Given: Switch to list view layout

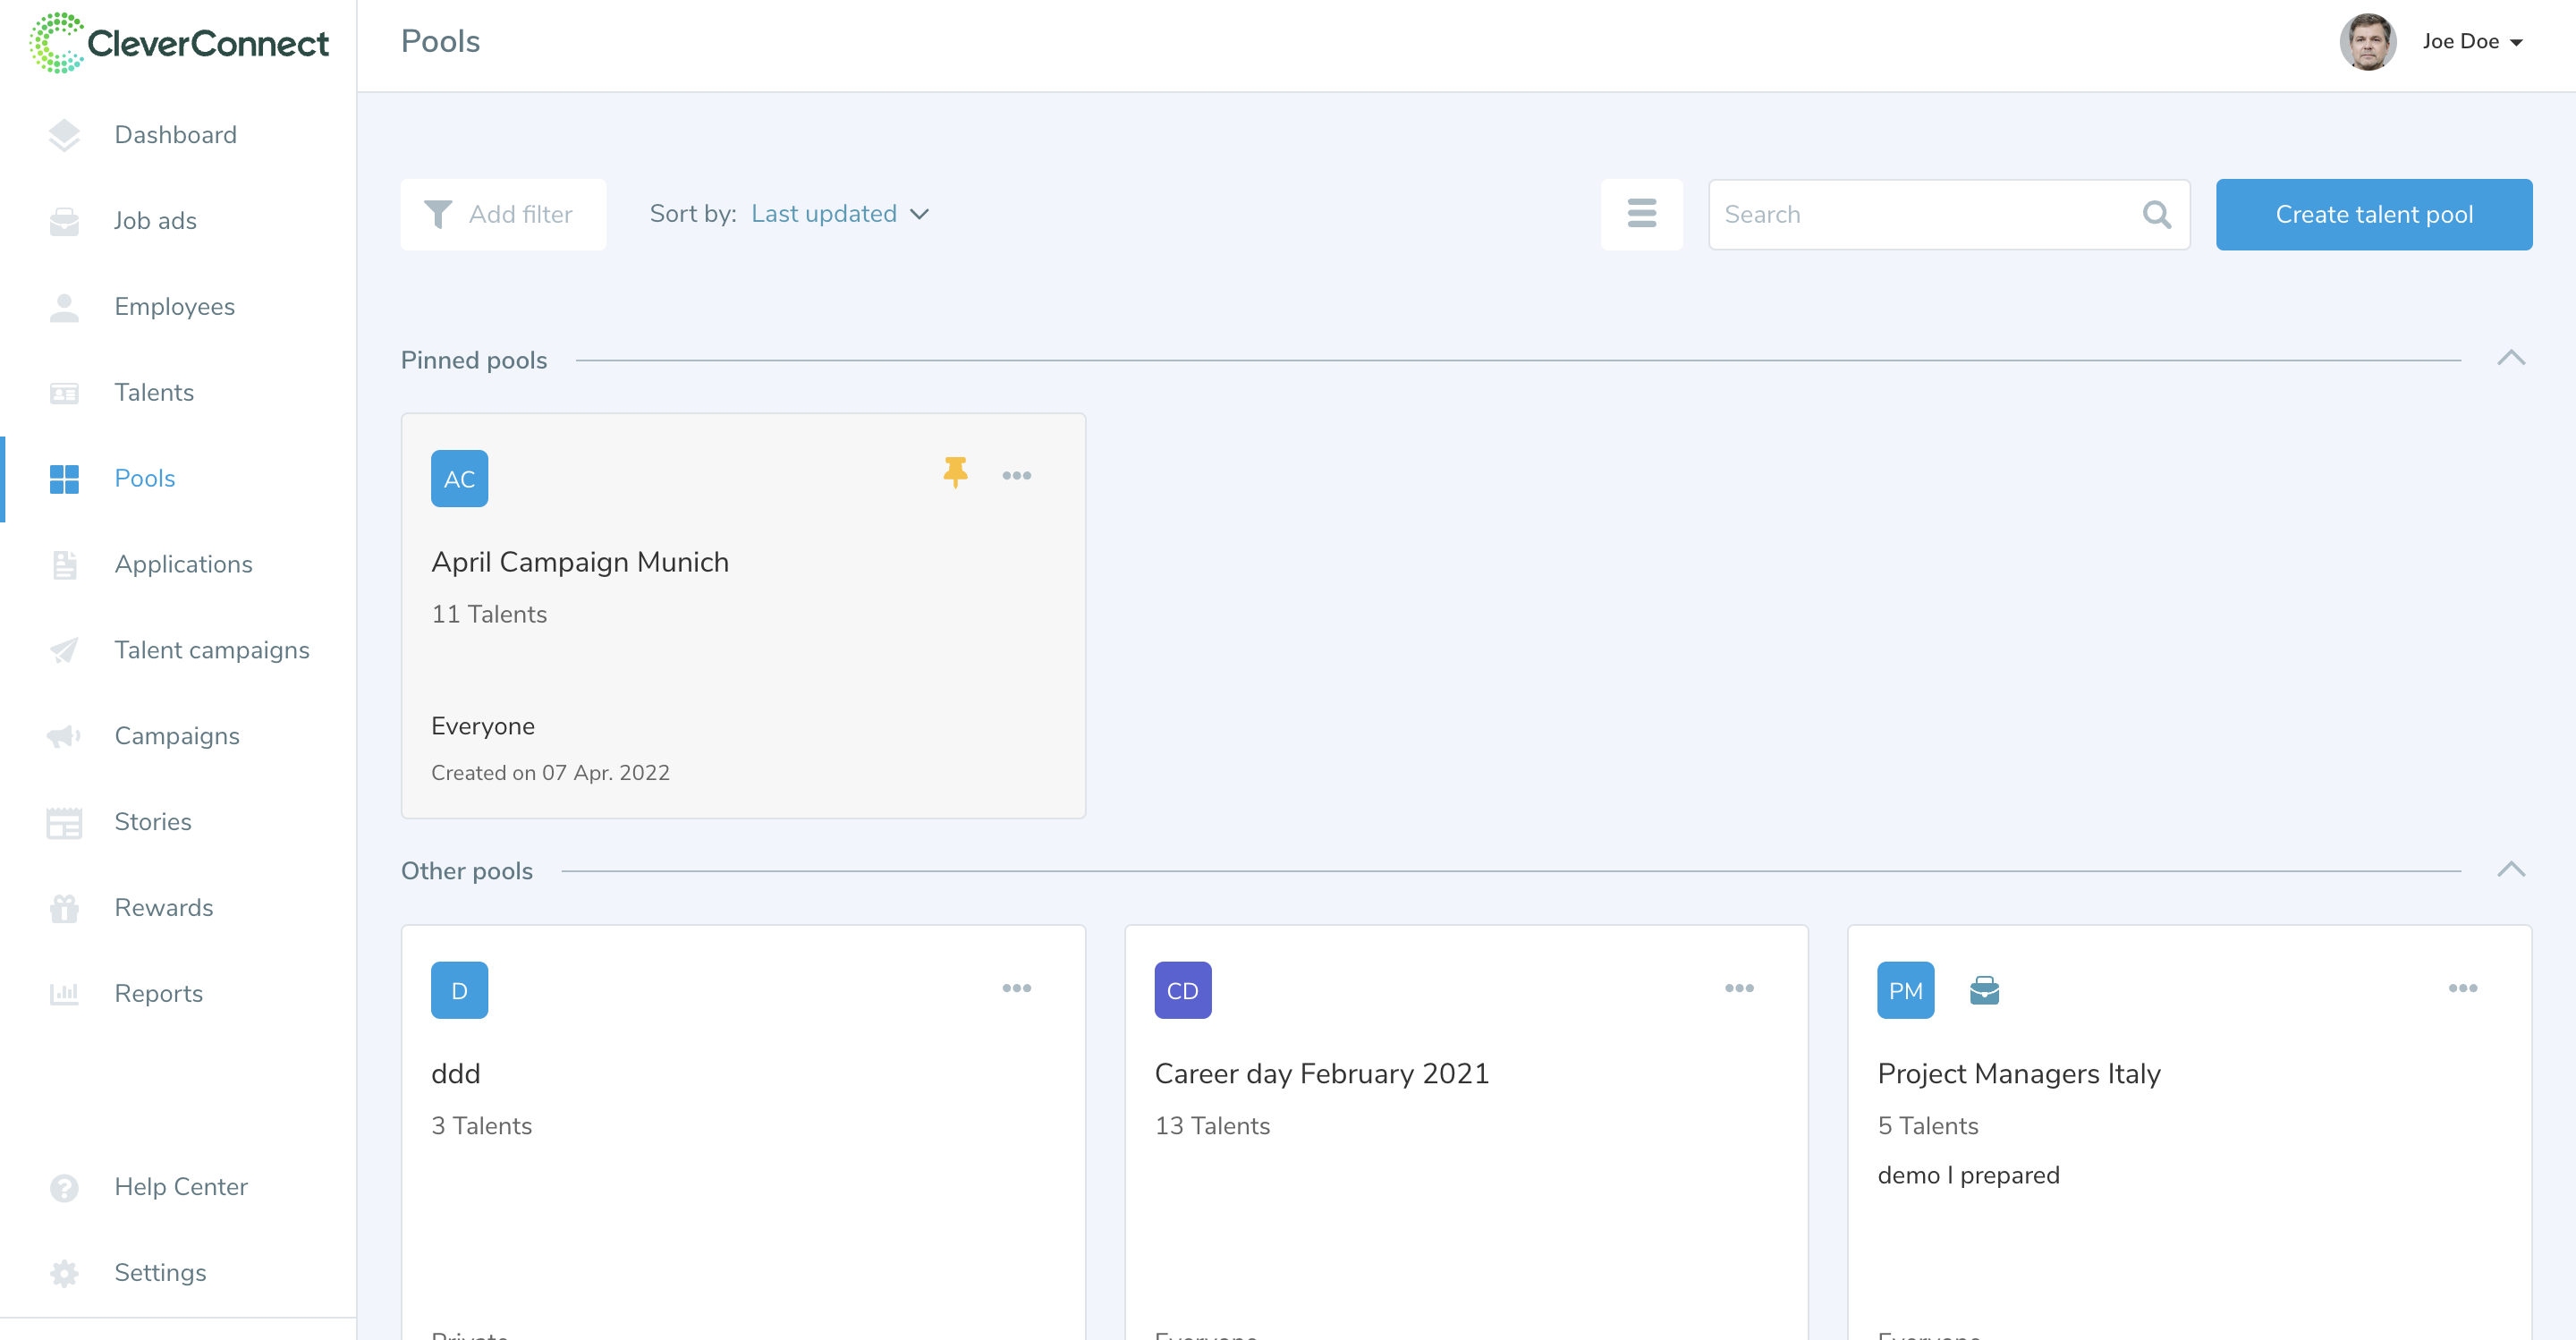Looking at the screenshot, I should 1641,214.
